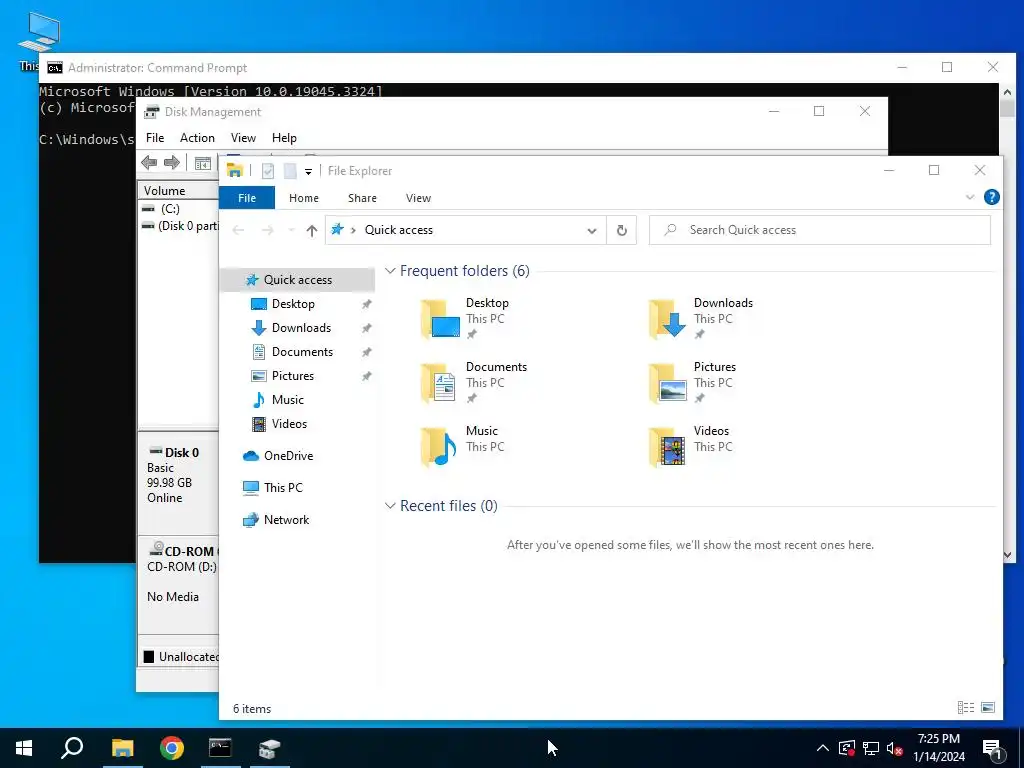Open the Music folder tile in Frequent folders
Viewport: 1024px width, 768px height.
[462, 446]
